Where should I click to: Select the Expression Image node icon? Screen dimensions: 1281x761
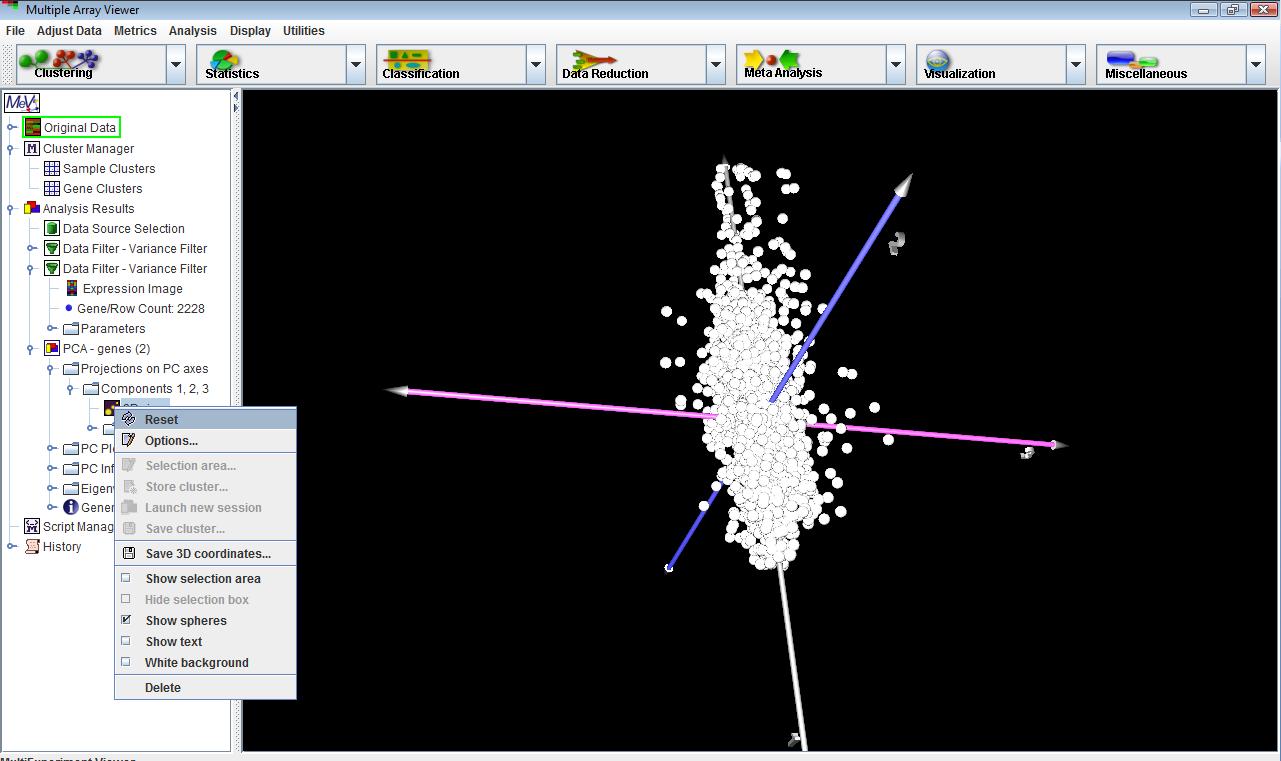click(x=72, y=288)
